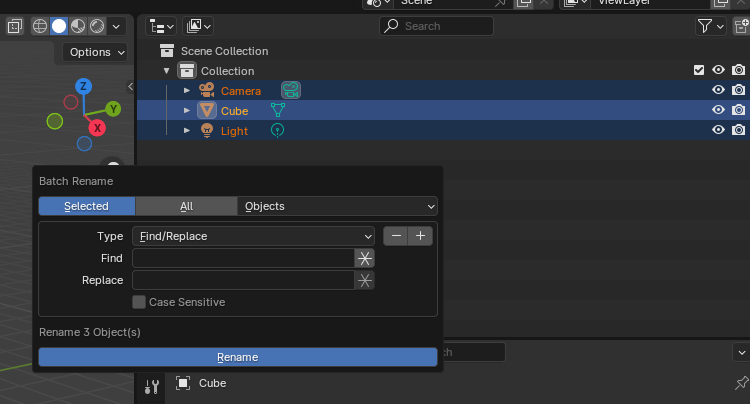Switch to rendered shading mode
This screenshot has height=404, width=750.
click(97, 26)
